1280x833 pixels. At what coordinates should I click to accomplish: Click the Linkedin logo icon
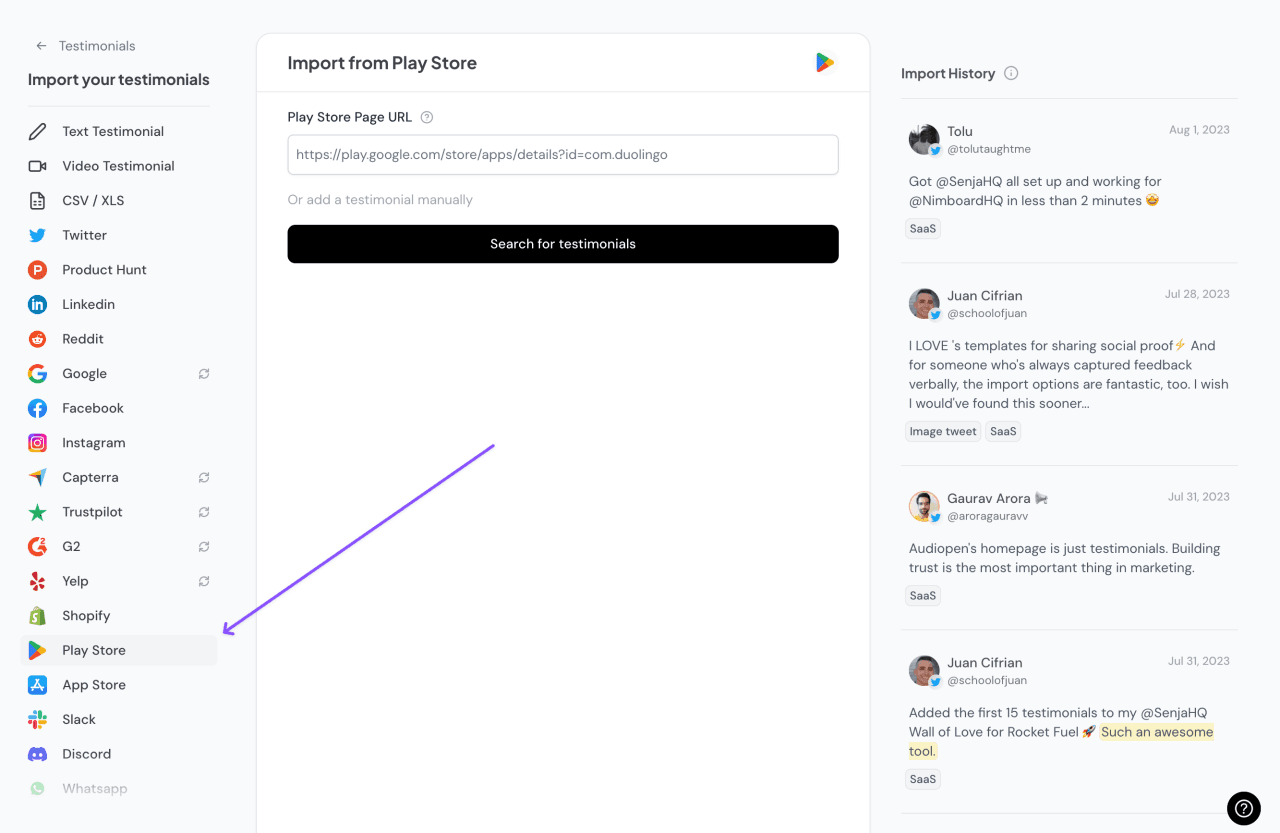[37, 304]
